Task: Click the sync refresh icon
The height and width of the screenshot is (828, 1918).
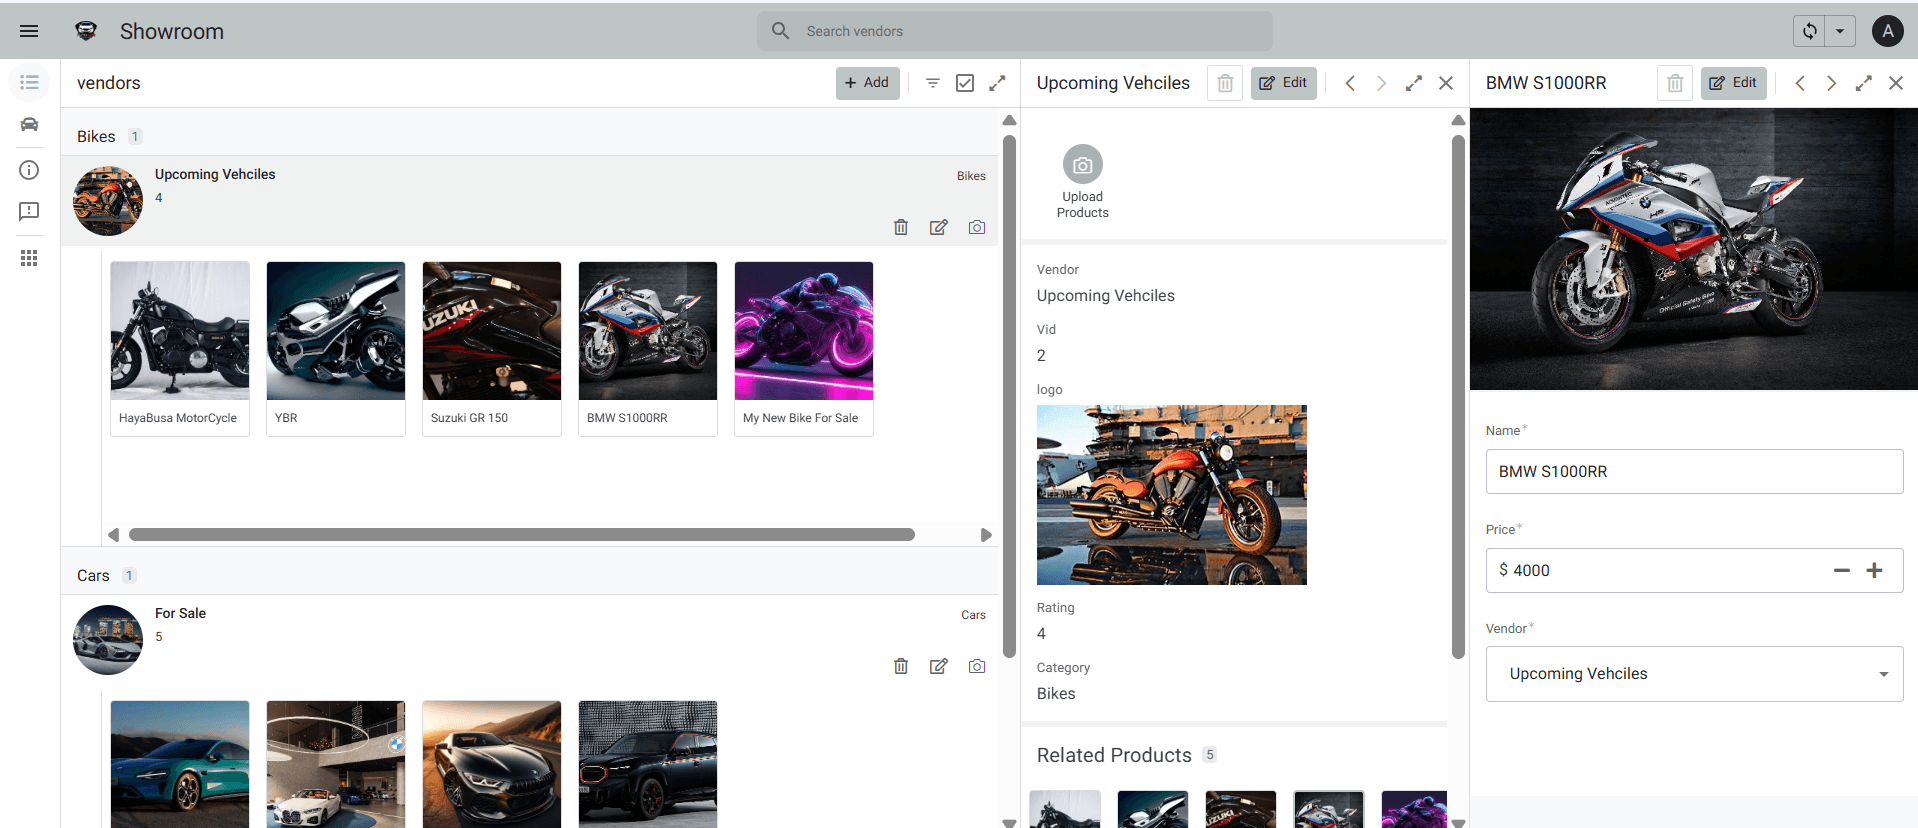Action: pos(1809,31)
